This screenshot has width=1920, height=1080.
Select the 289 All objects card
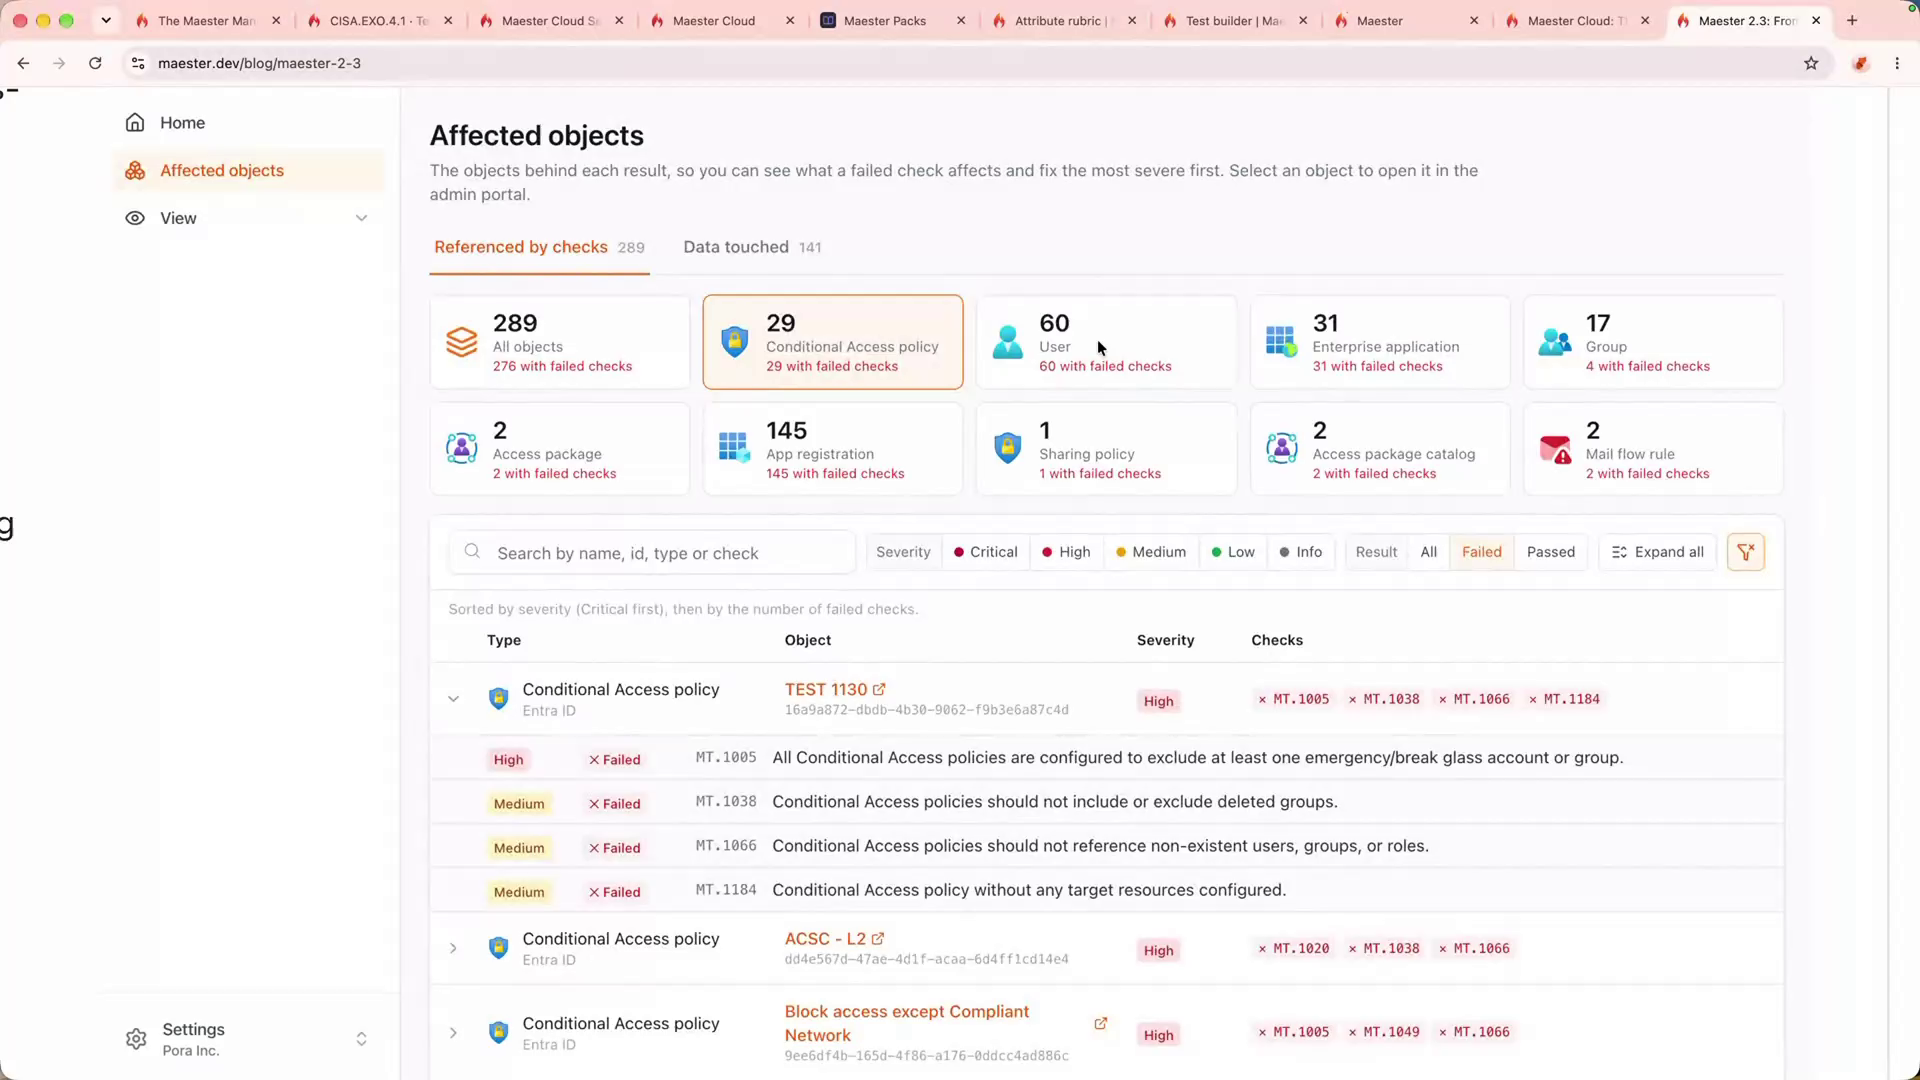[x=560, y=342]
